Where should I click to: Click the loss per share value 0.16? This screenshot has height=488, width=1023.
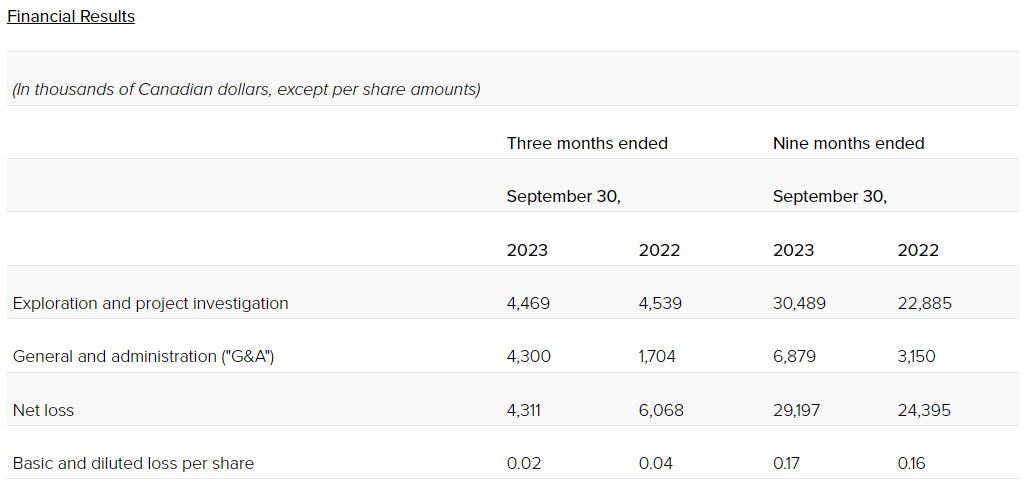click(912, 463)
